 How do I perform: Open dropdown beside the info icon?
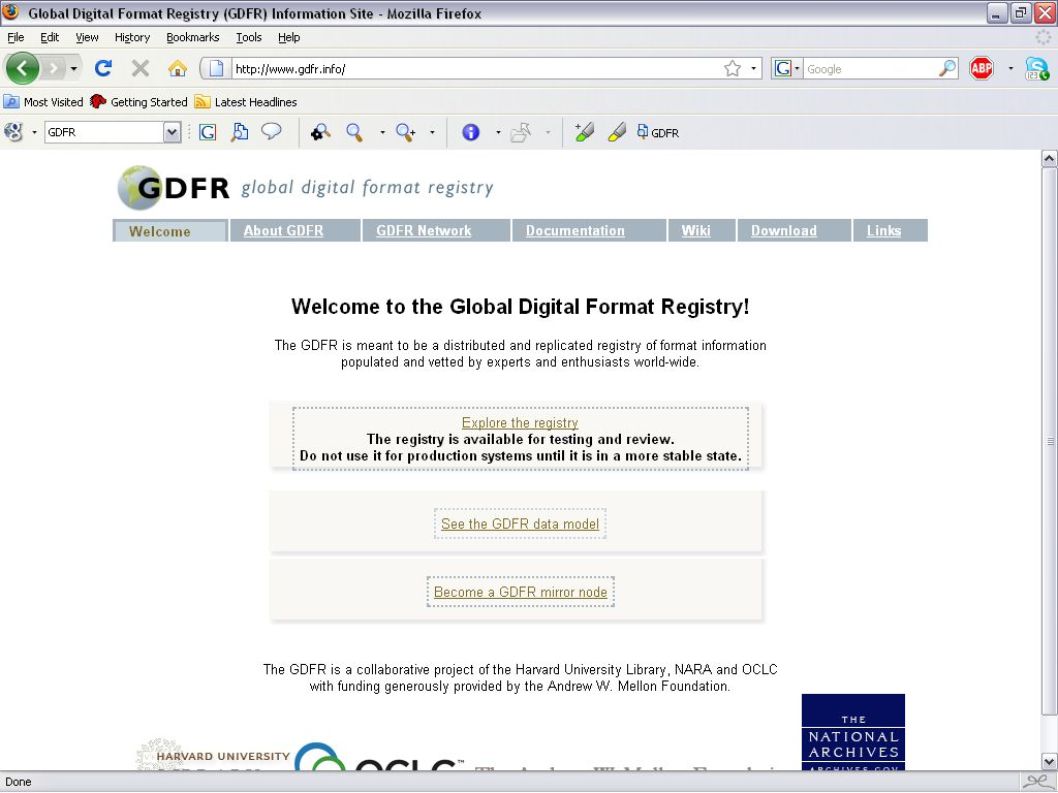click(498, 132)
